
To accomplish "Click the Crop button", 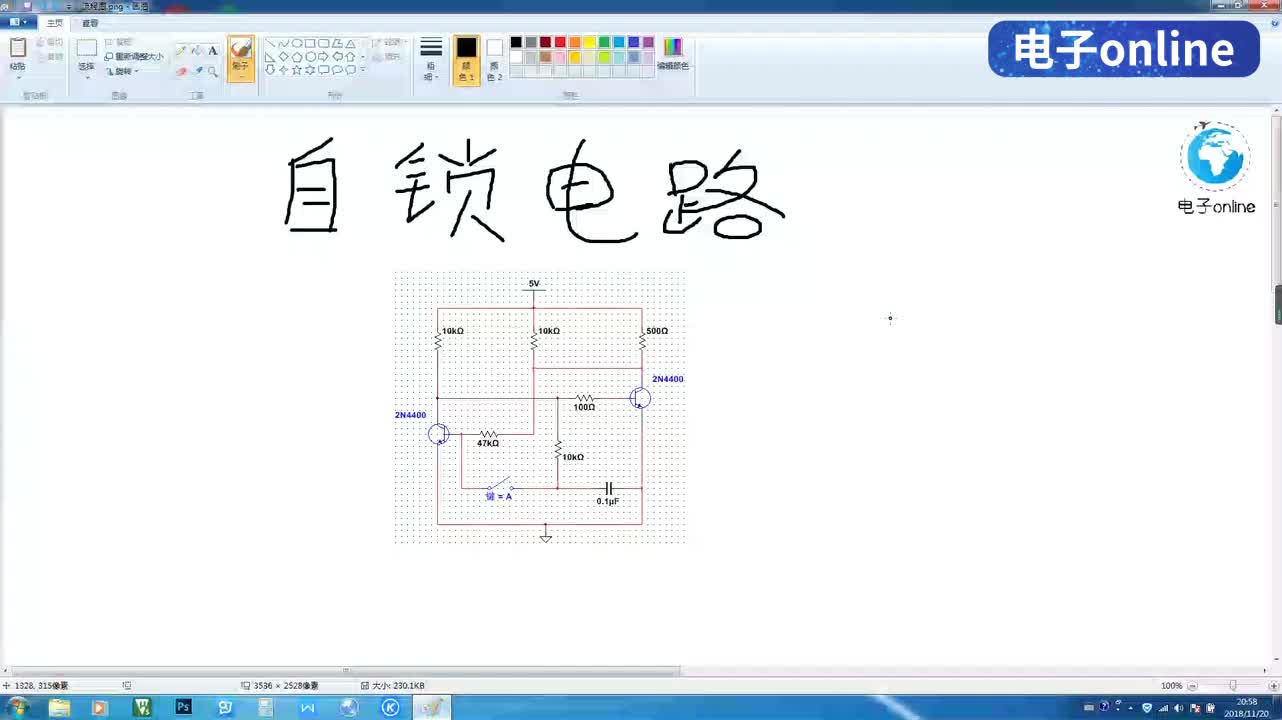I will coord(119,43).
